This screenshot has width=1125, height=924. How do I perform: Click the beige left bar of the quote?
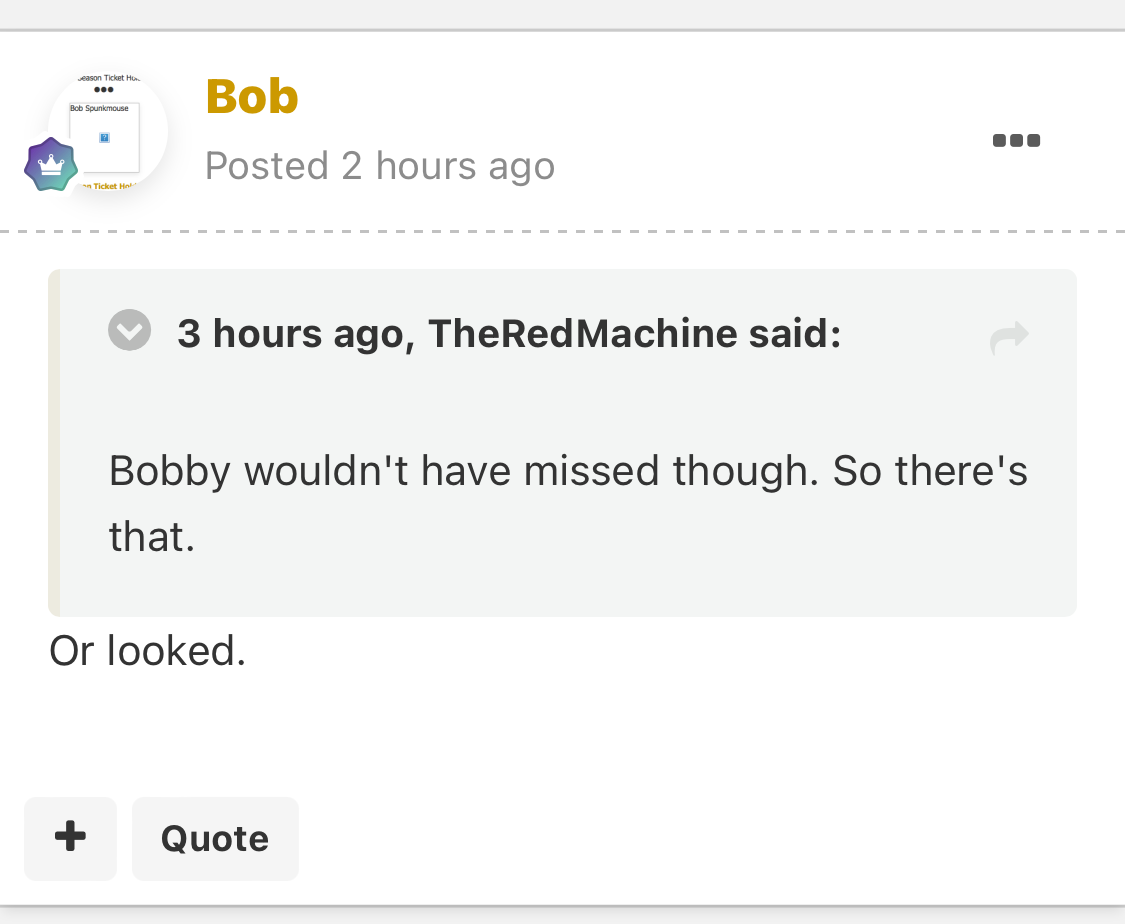coord(54,443)
